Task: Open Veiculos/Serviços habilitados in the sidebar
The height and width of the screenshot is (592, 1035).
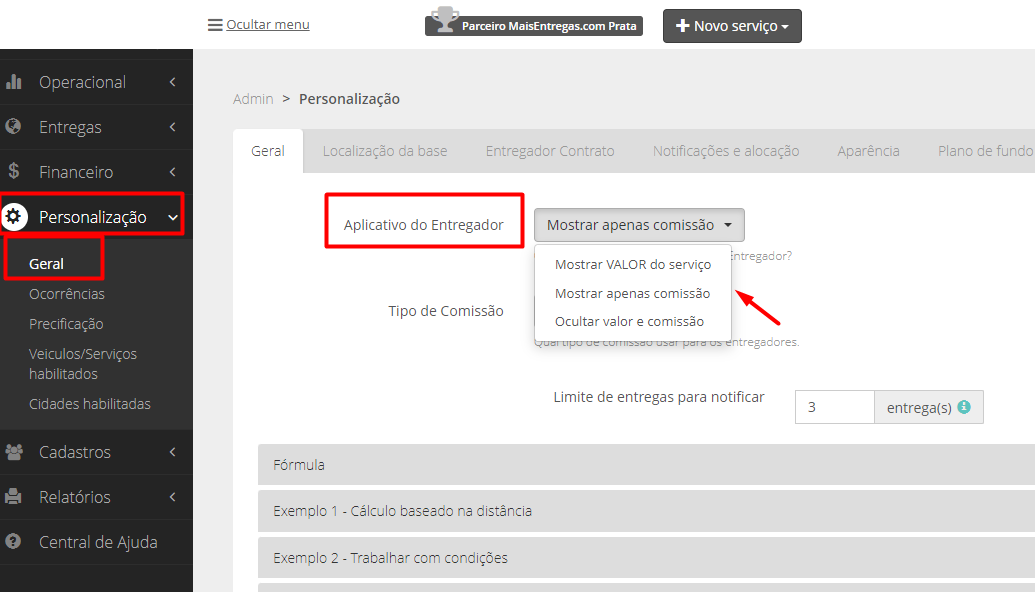Action: pyautogui.click(x=83, y=364)
